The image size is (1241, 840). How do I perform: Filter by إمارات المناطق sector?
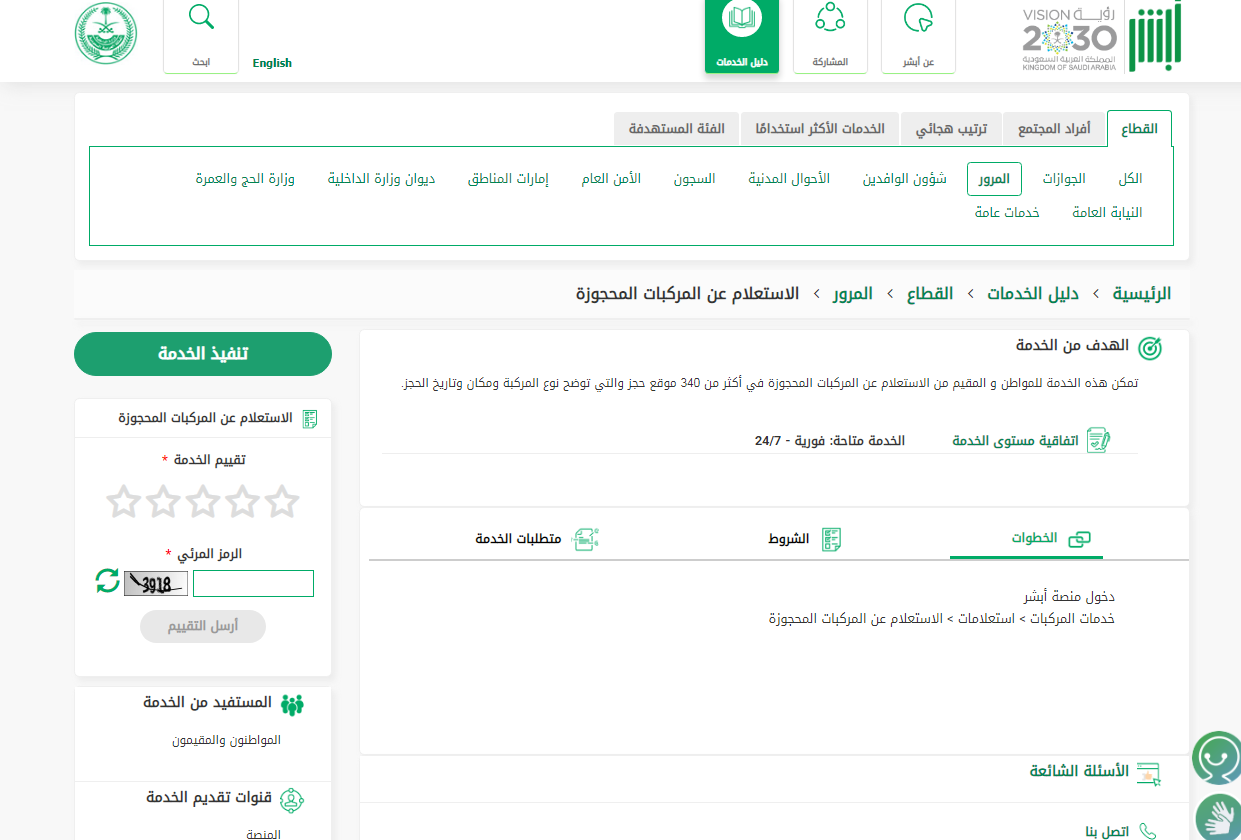508,179
